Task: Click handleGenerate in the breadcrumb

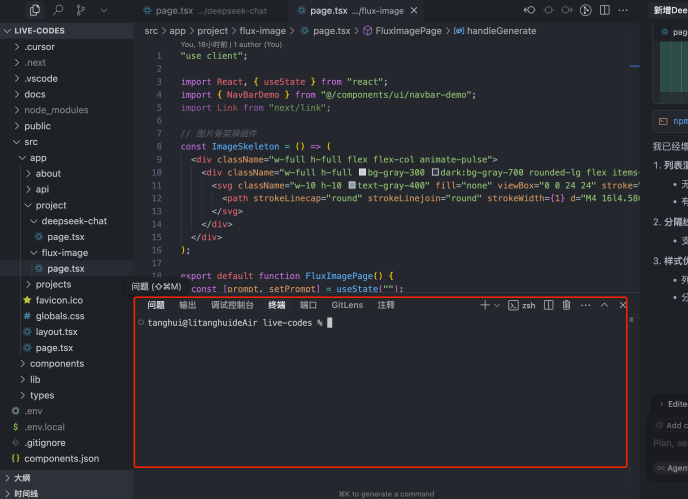Action: [501, 31]
